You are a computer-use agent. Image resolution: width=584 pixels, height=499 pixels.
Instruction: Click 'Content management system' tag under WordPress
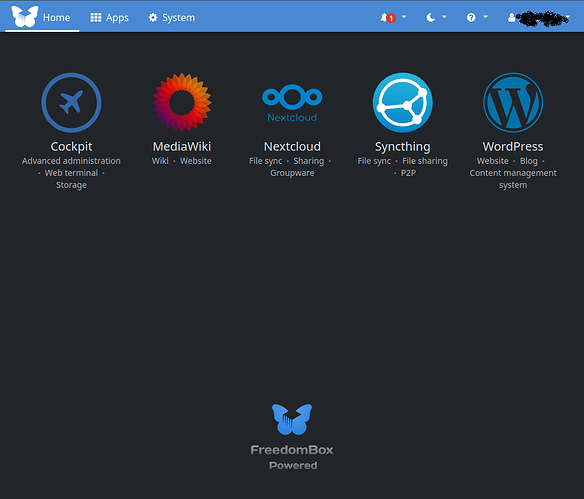(x=513, y=179)
